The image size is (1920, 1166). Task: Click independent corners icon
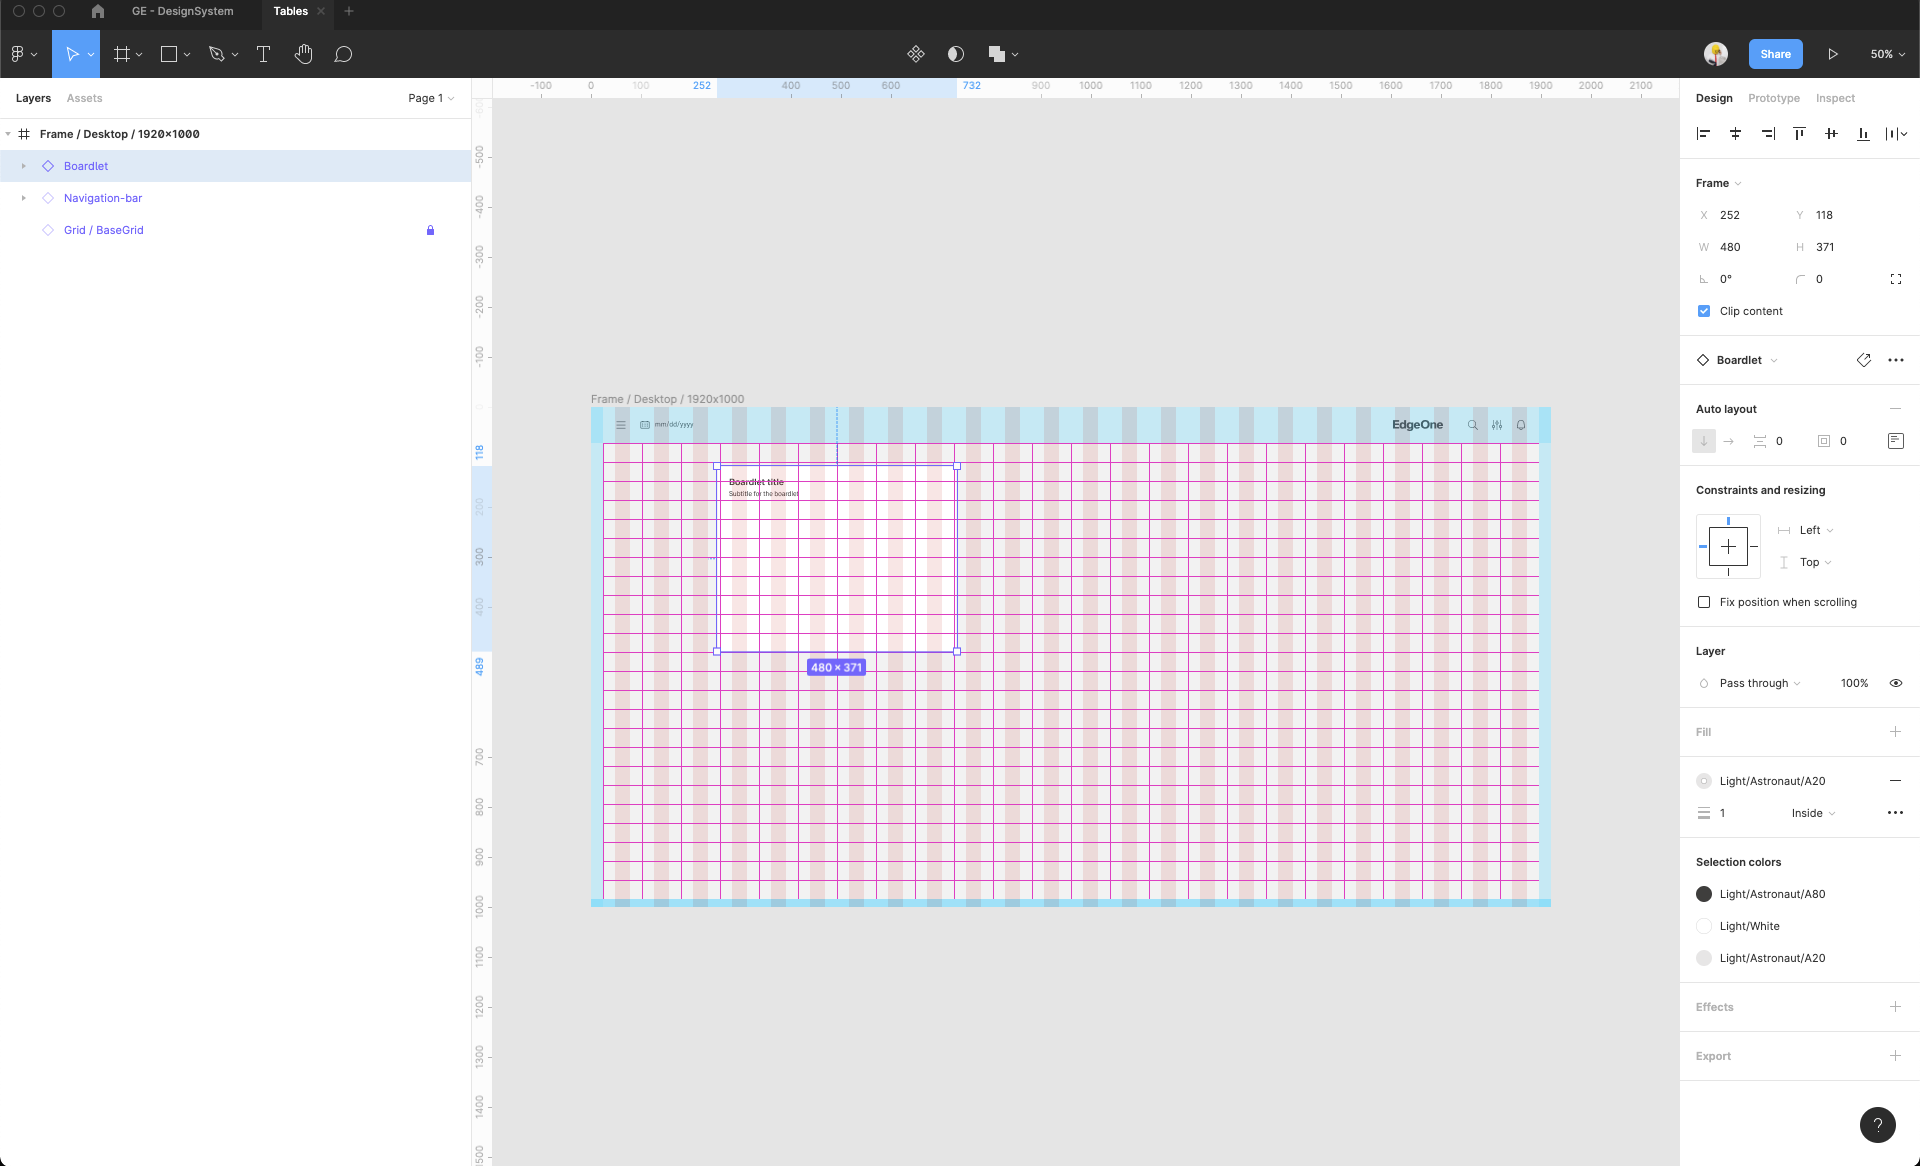[1895, 279]
